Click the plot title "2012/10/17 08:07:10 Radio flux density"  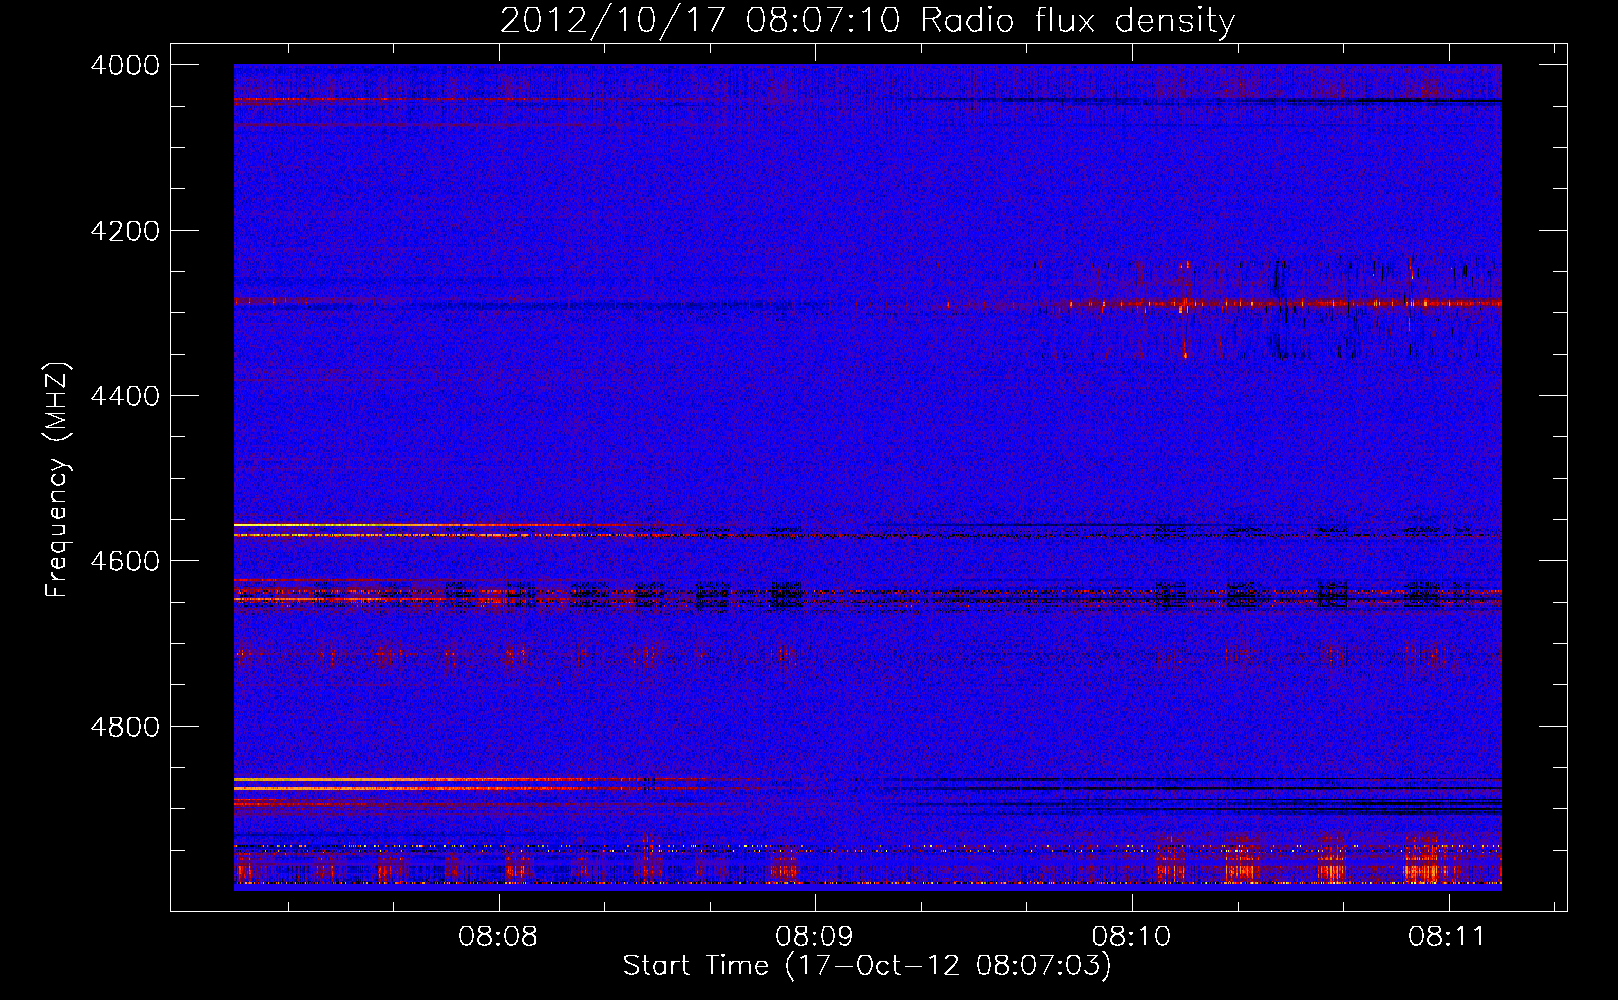pos(867,20)
